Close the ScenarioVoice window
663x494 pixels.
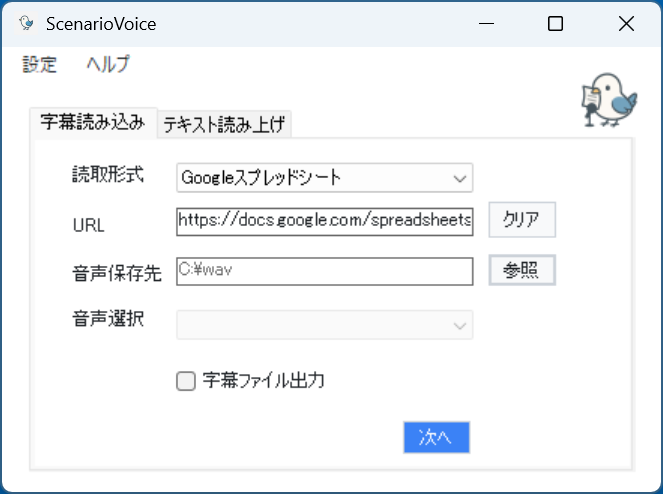point(626,23)
